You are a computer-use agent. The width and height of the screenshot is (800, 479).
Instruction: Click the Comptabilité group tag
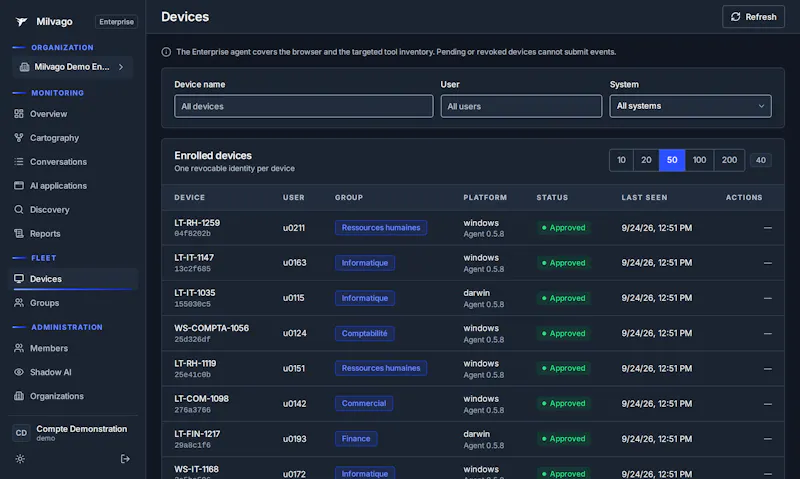coord(364,333)
